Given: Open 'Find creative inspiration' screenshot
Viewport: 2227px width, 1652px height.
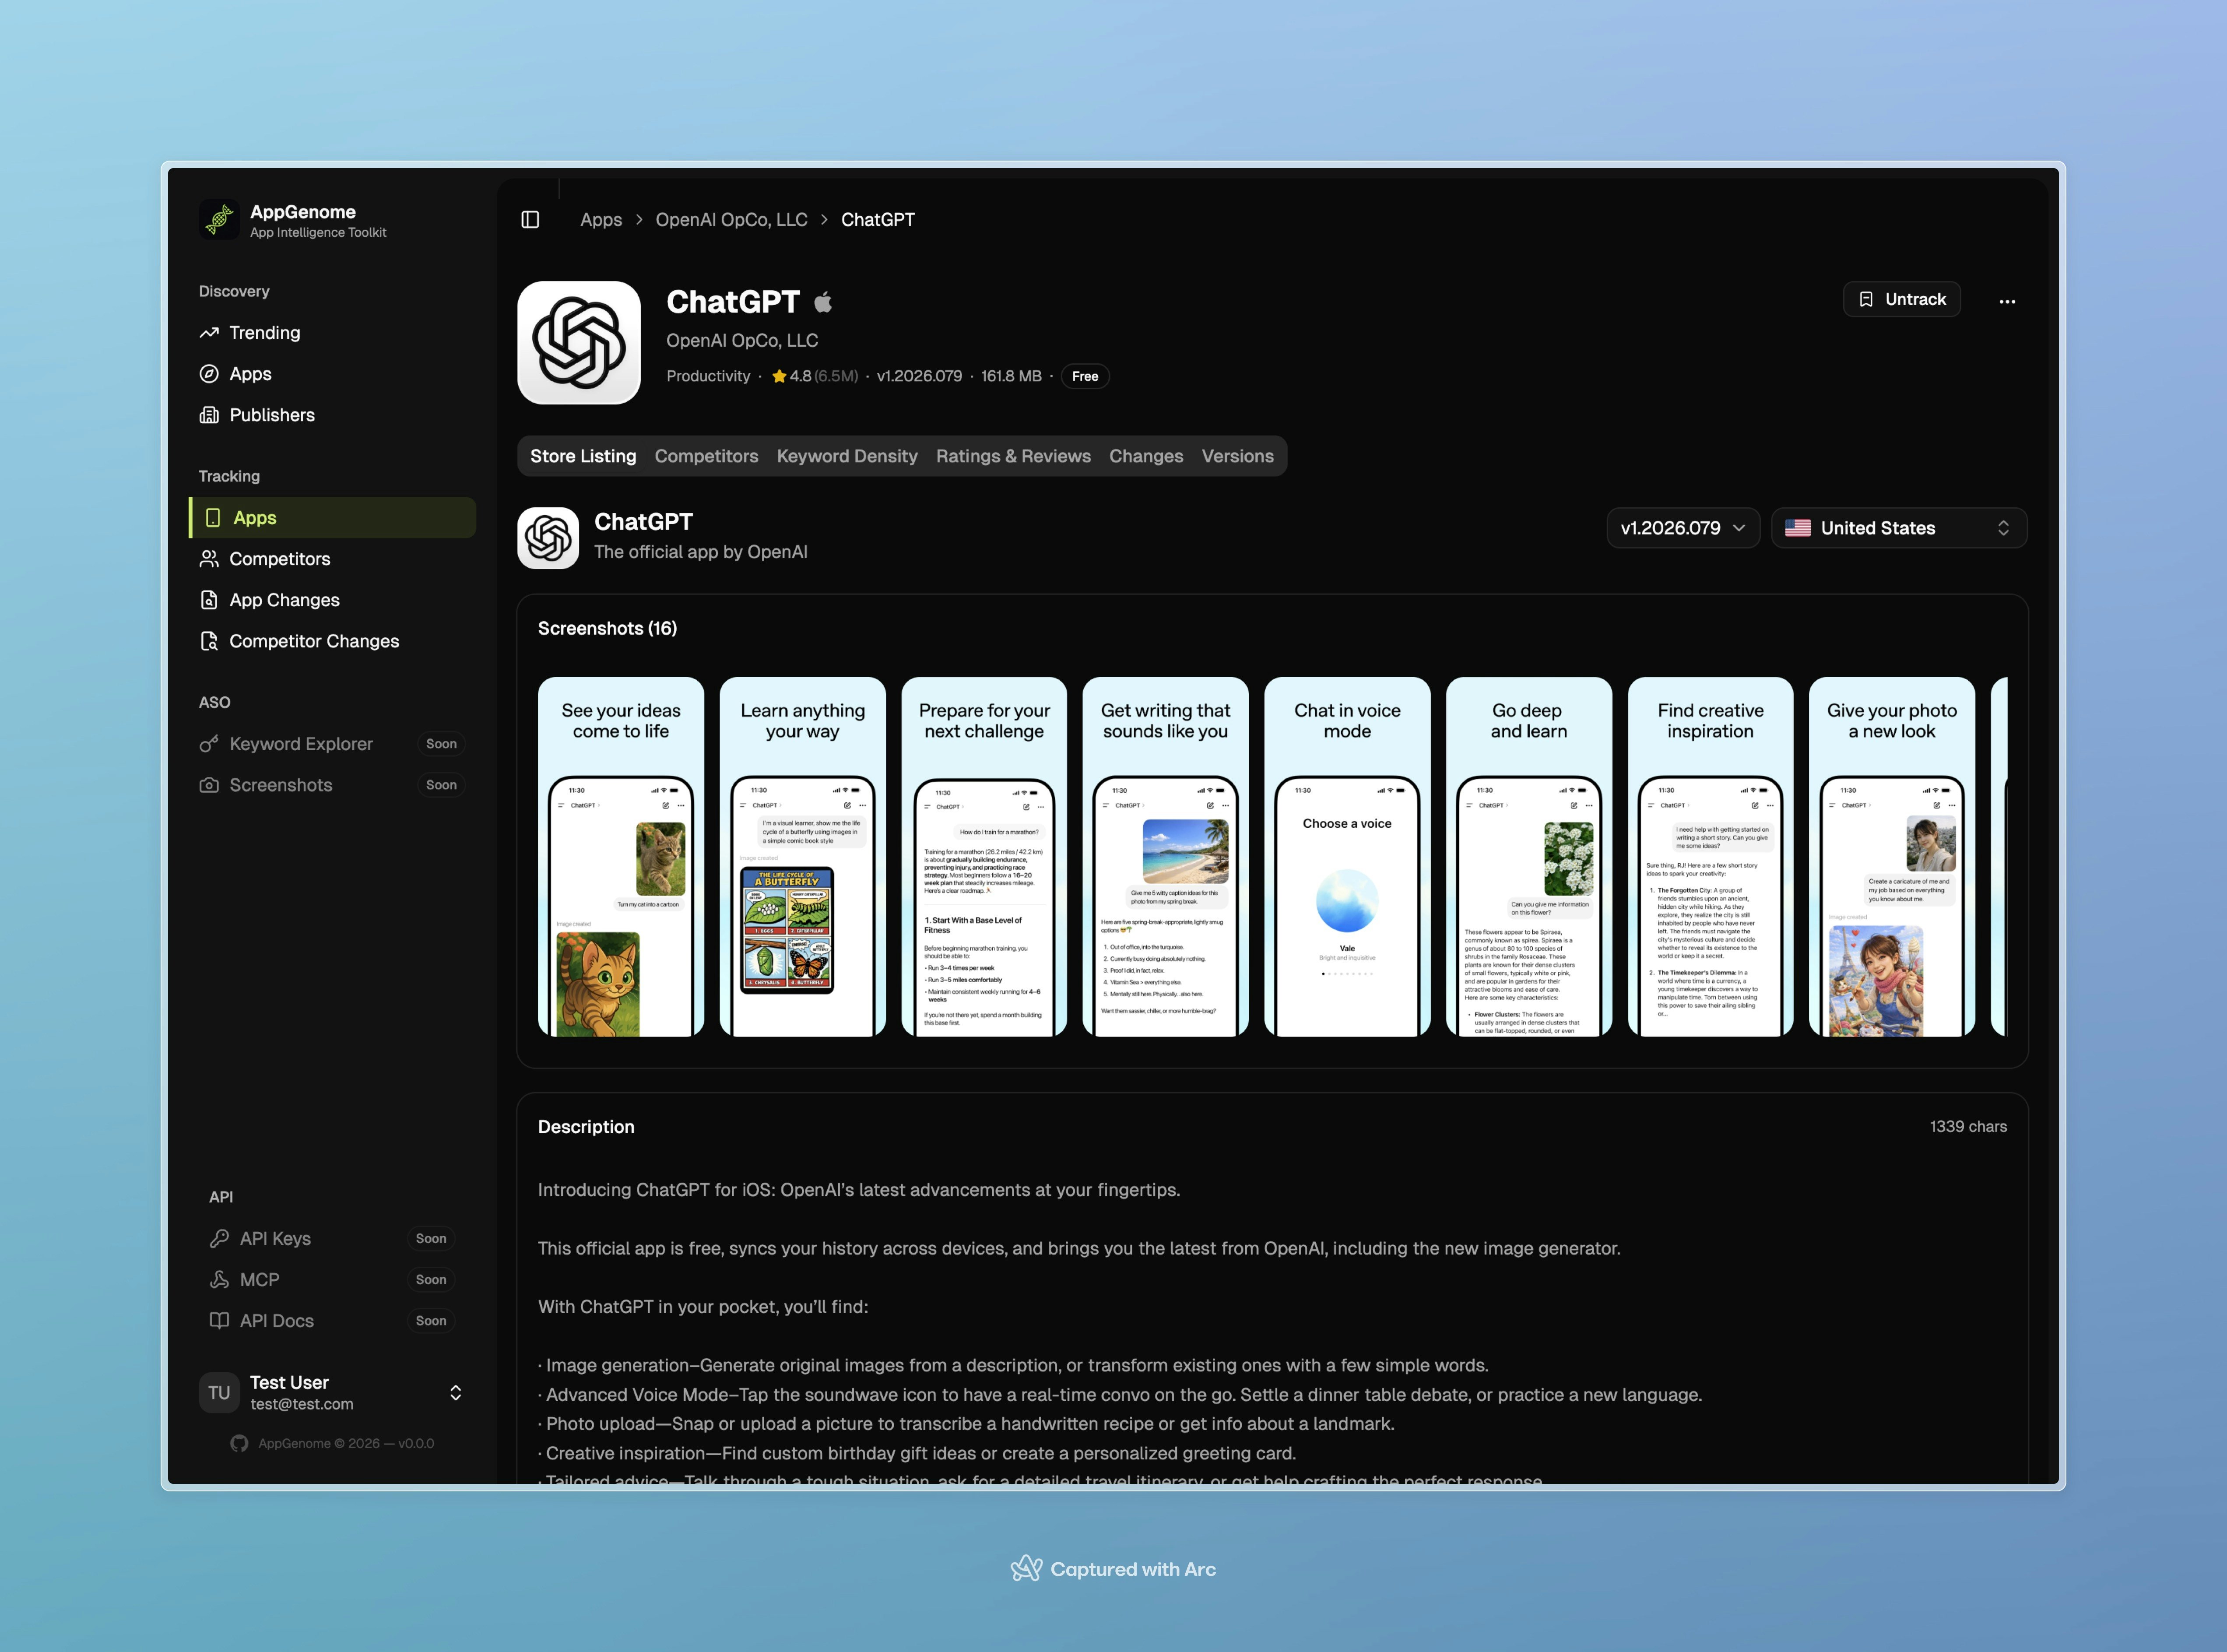Looking at the screenshot, I should (1711, 857).
